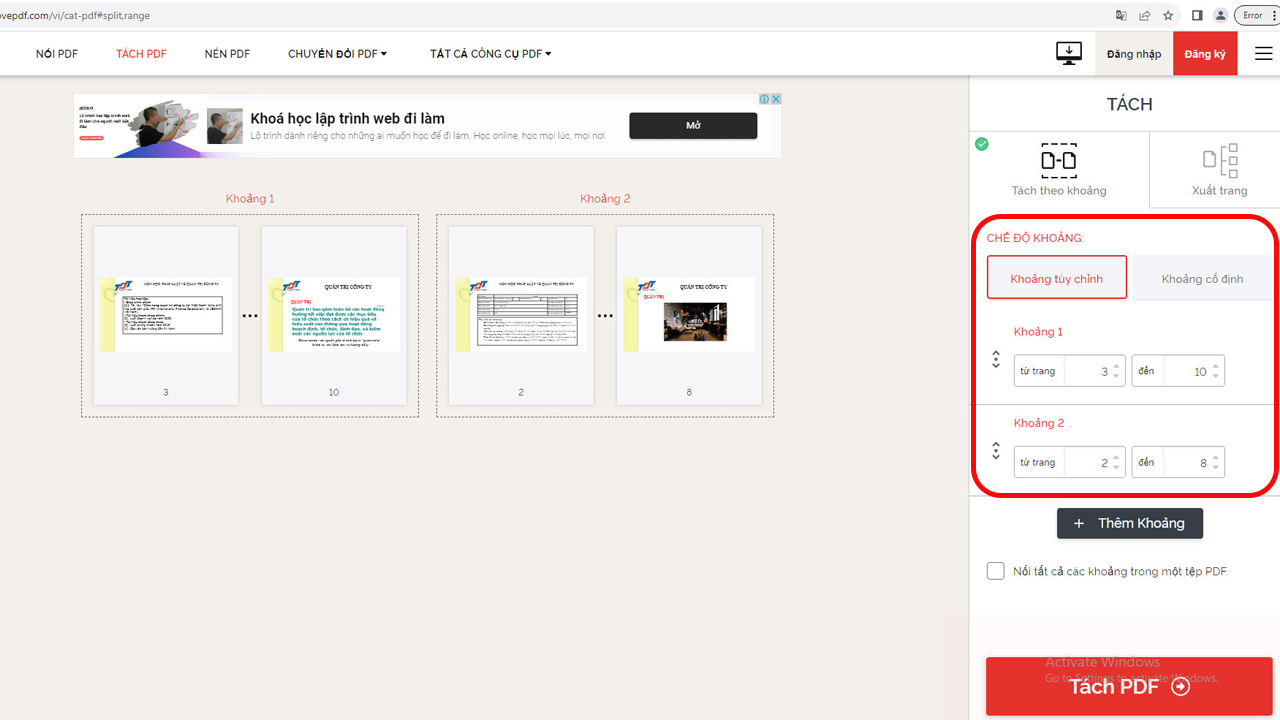Click the browser profile avatar icon
The height and width of the screenshot is (720, 1280).
tap(1220, 16)
